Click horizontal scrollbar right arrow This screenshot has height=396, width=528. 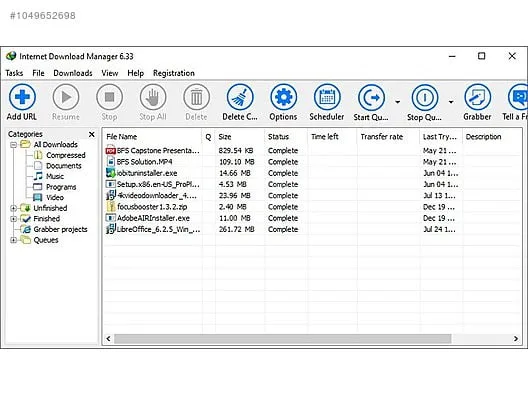[516, 339]
